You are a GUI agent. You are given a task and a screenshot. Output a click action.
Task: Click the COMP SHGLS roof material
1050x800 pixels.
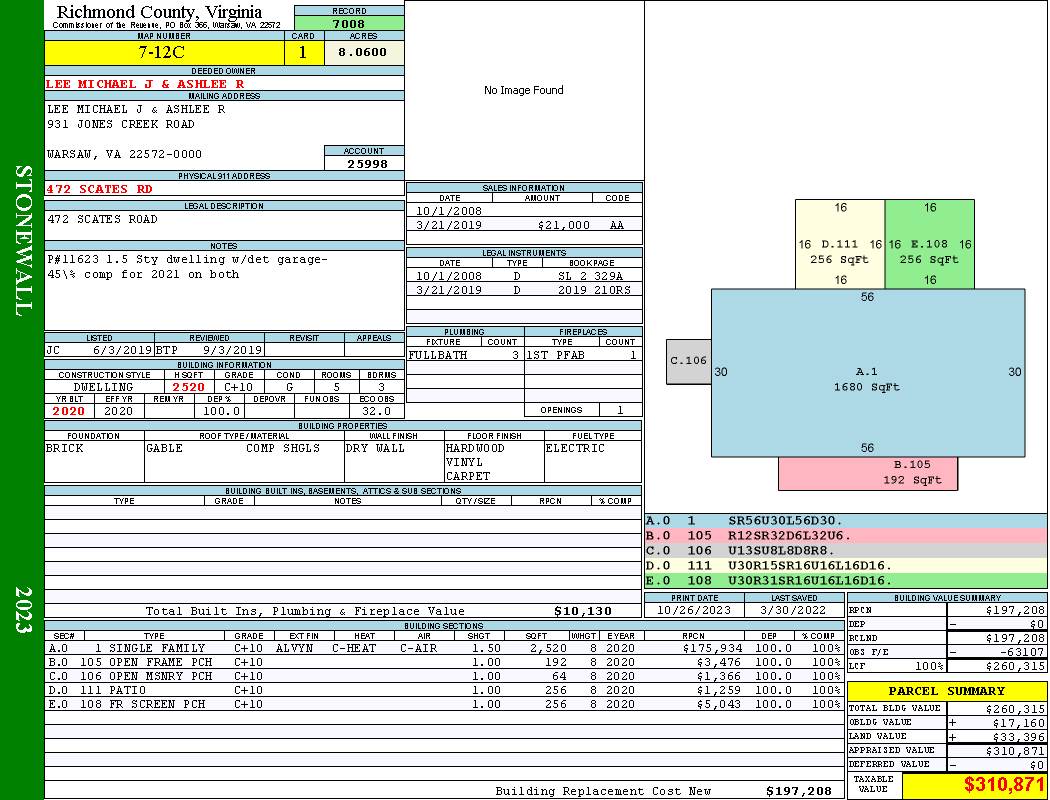[x=283, y=448]
